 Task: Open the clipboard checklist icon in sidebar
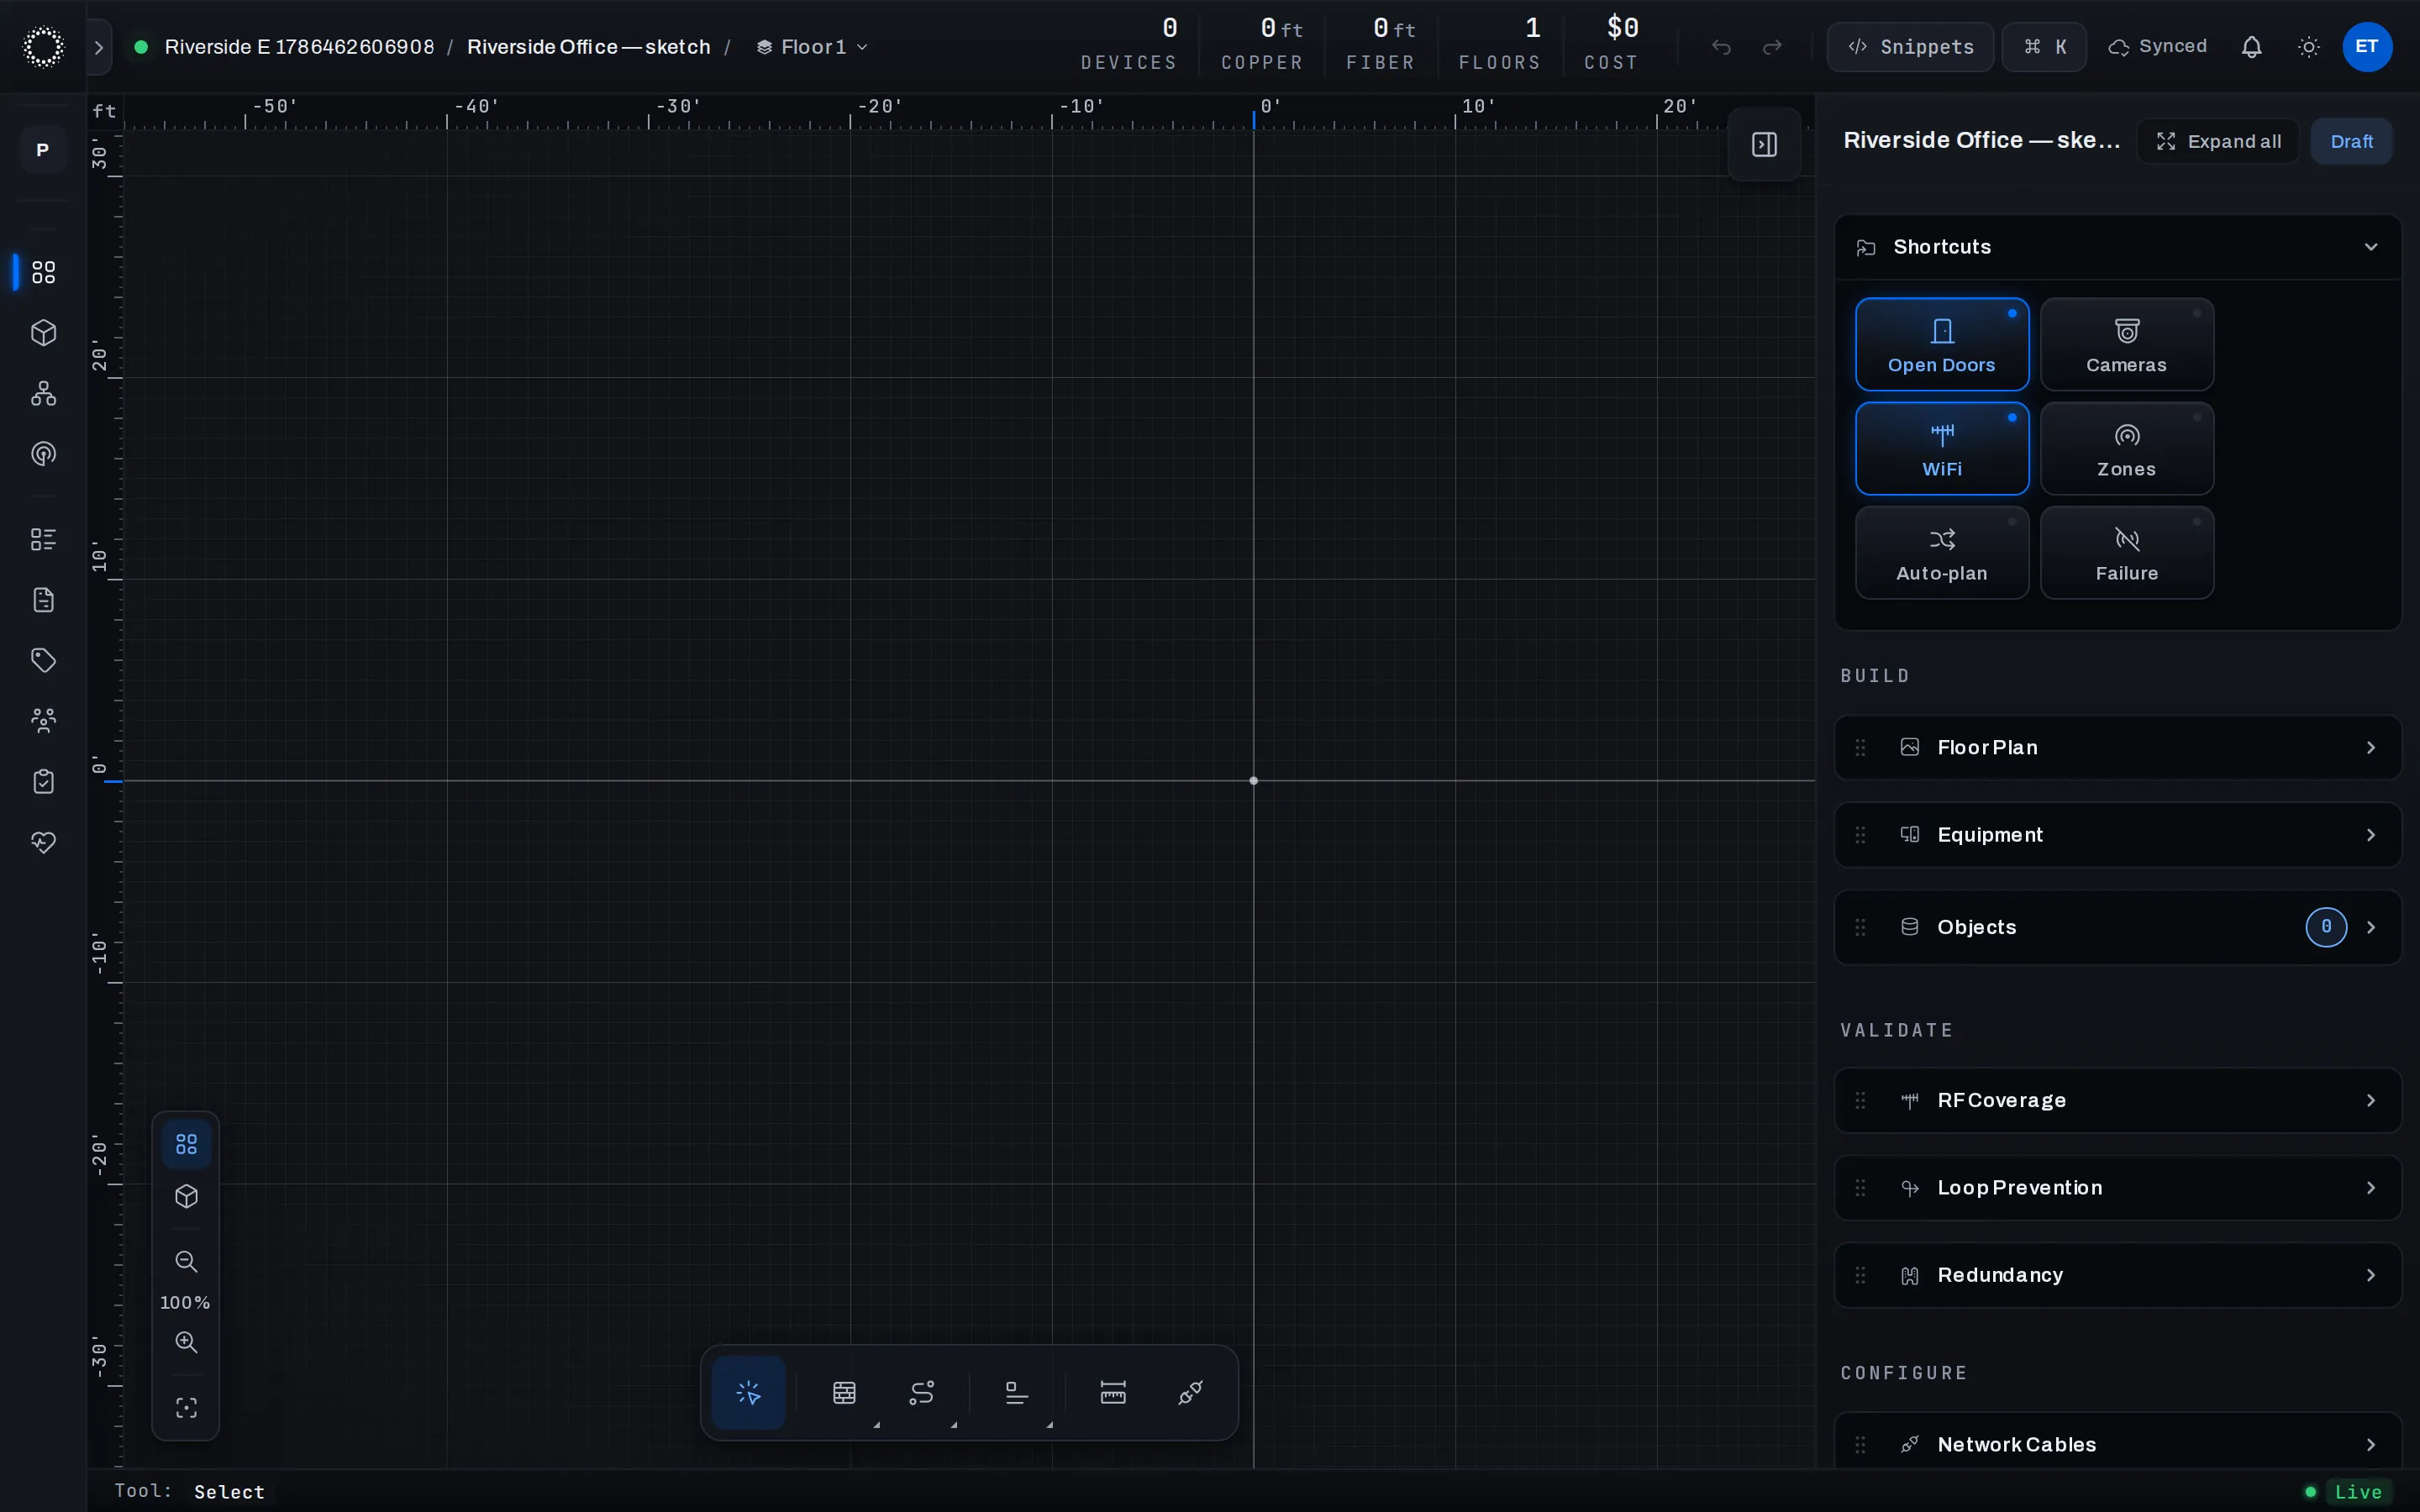pyautogui.click(x=43, y=782)
